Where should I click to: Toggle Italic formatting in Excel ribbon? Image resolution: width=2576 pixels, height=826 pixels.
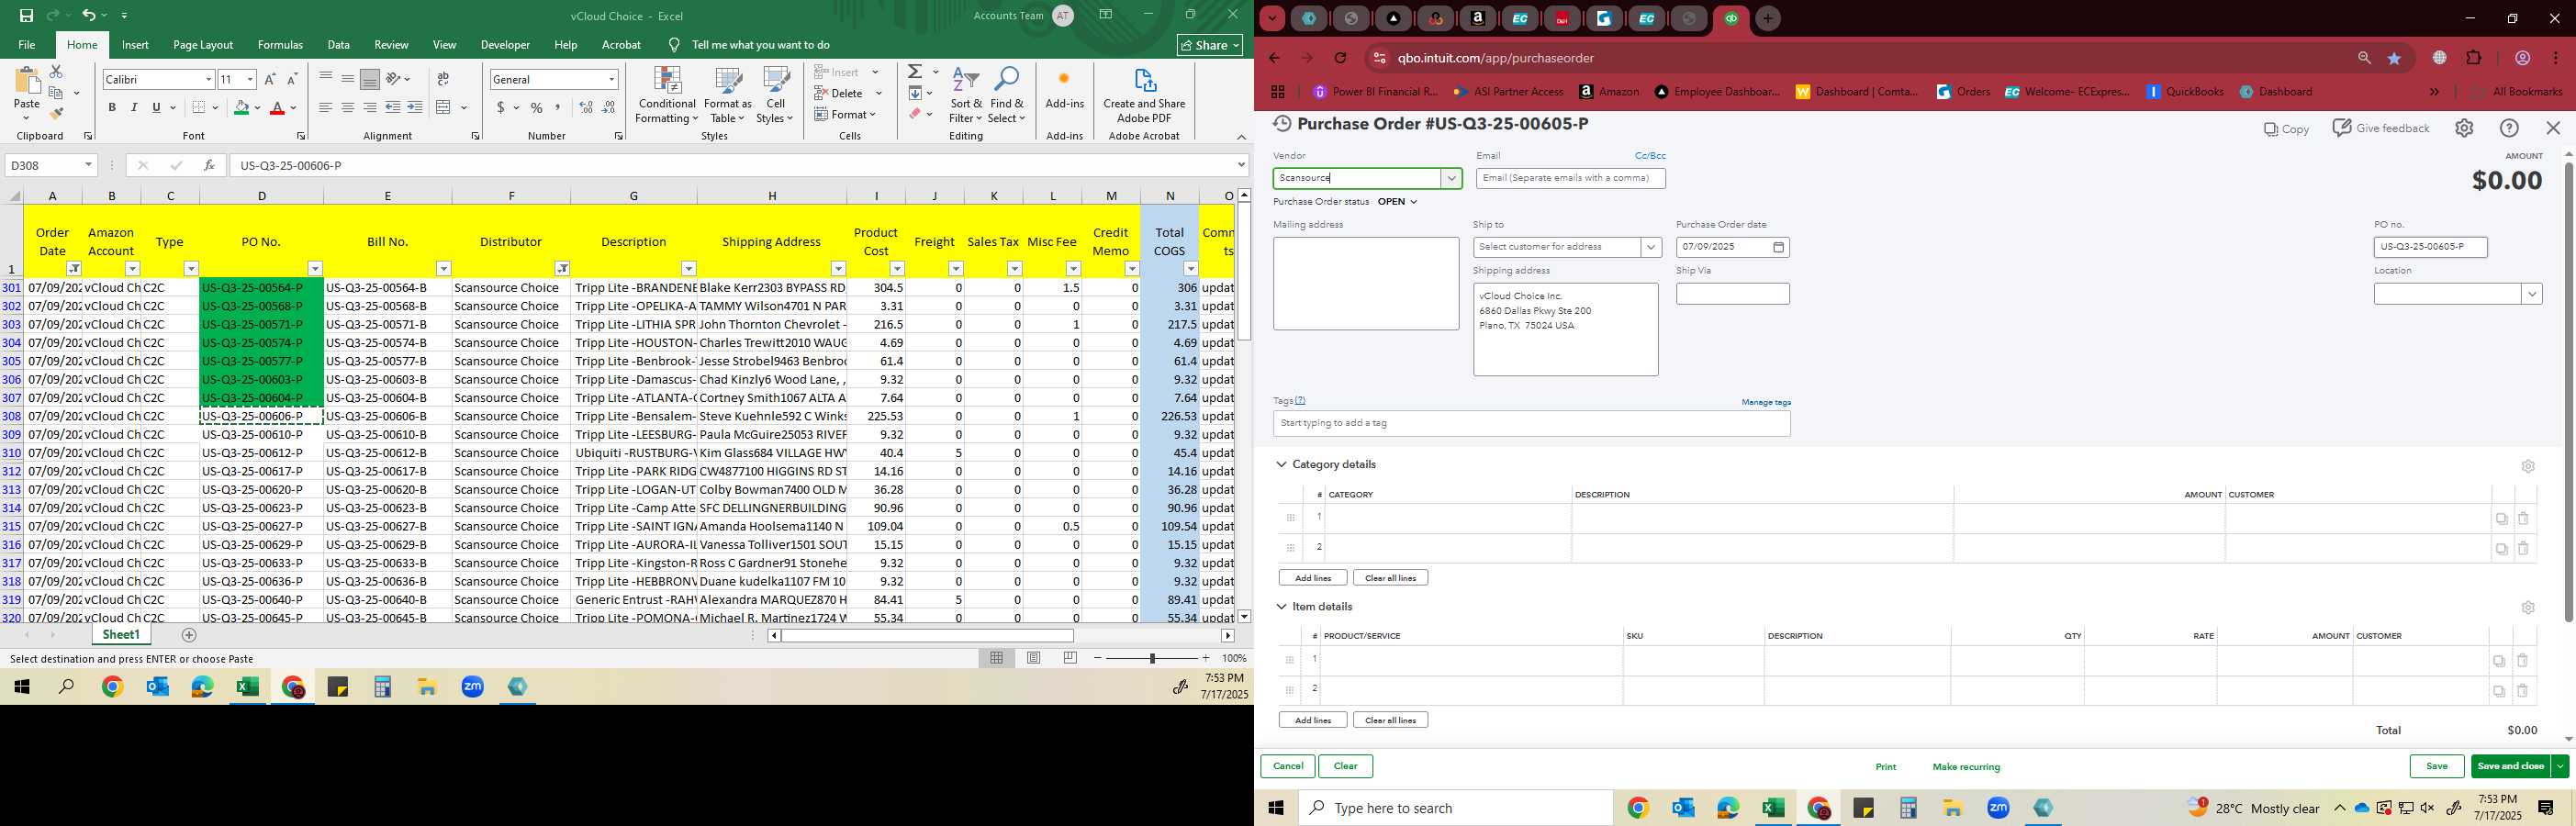point(134,107)
